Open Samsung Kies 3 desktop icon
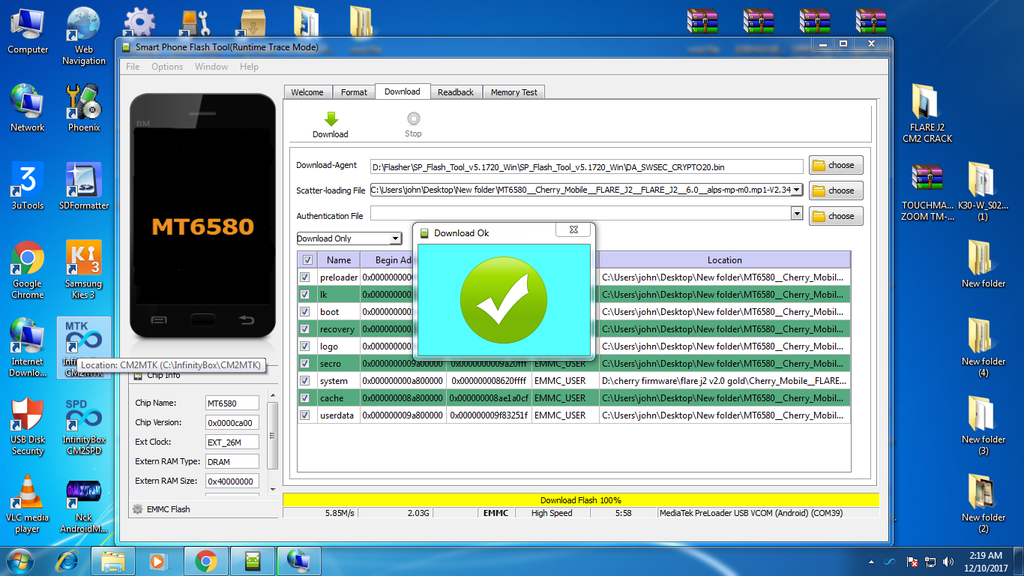Viewport: 1024px width, 576px height. (x=84, y=262)
